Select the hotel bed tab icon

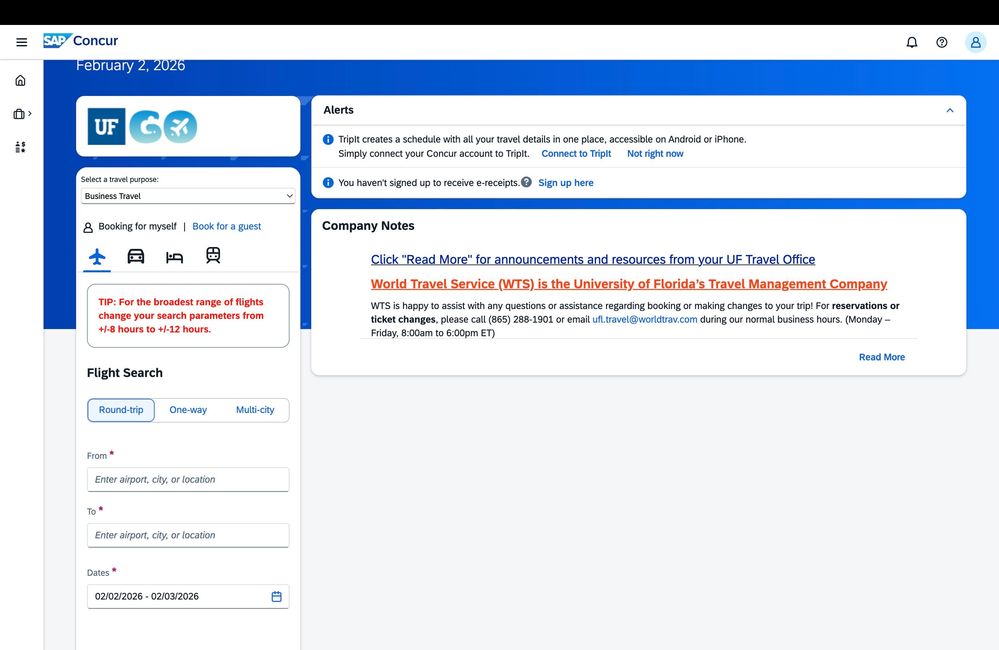point(174,257)
